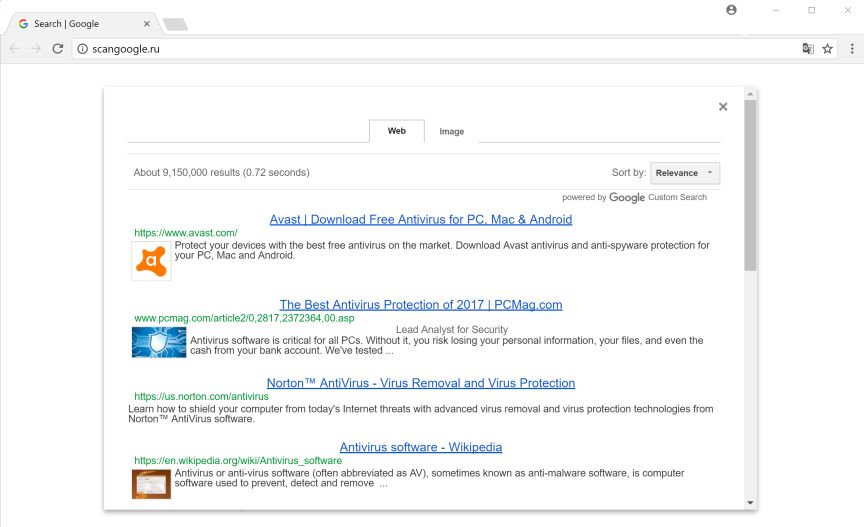The image size is (864, 527).
Task: Reload the page with refresh icon
Action: 58,49
